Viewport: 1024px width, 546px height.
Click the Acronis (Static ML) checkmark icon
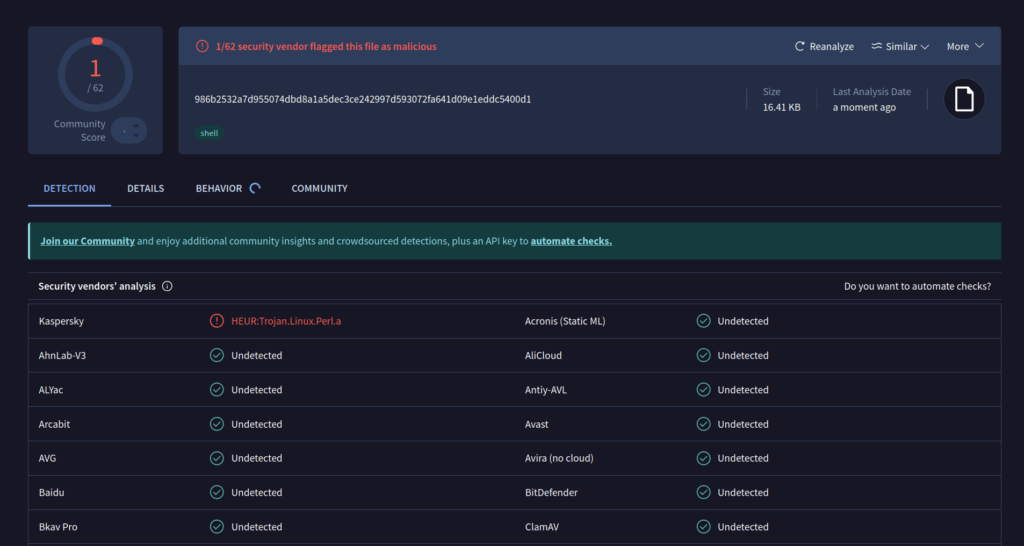(704, 321)
